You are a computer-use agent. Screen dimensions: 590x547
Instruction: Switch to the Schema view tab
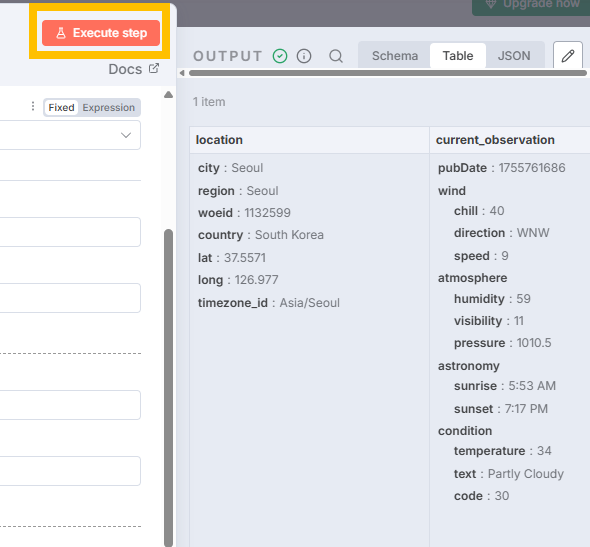pos(395,56)
